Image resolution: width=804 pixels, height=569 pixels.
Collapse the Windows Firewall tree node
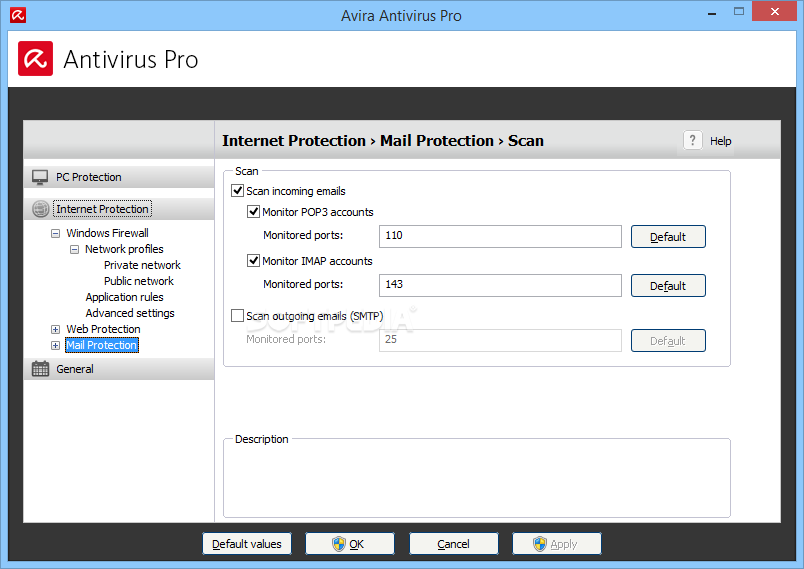[55, 234]
